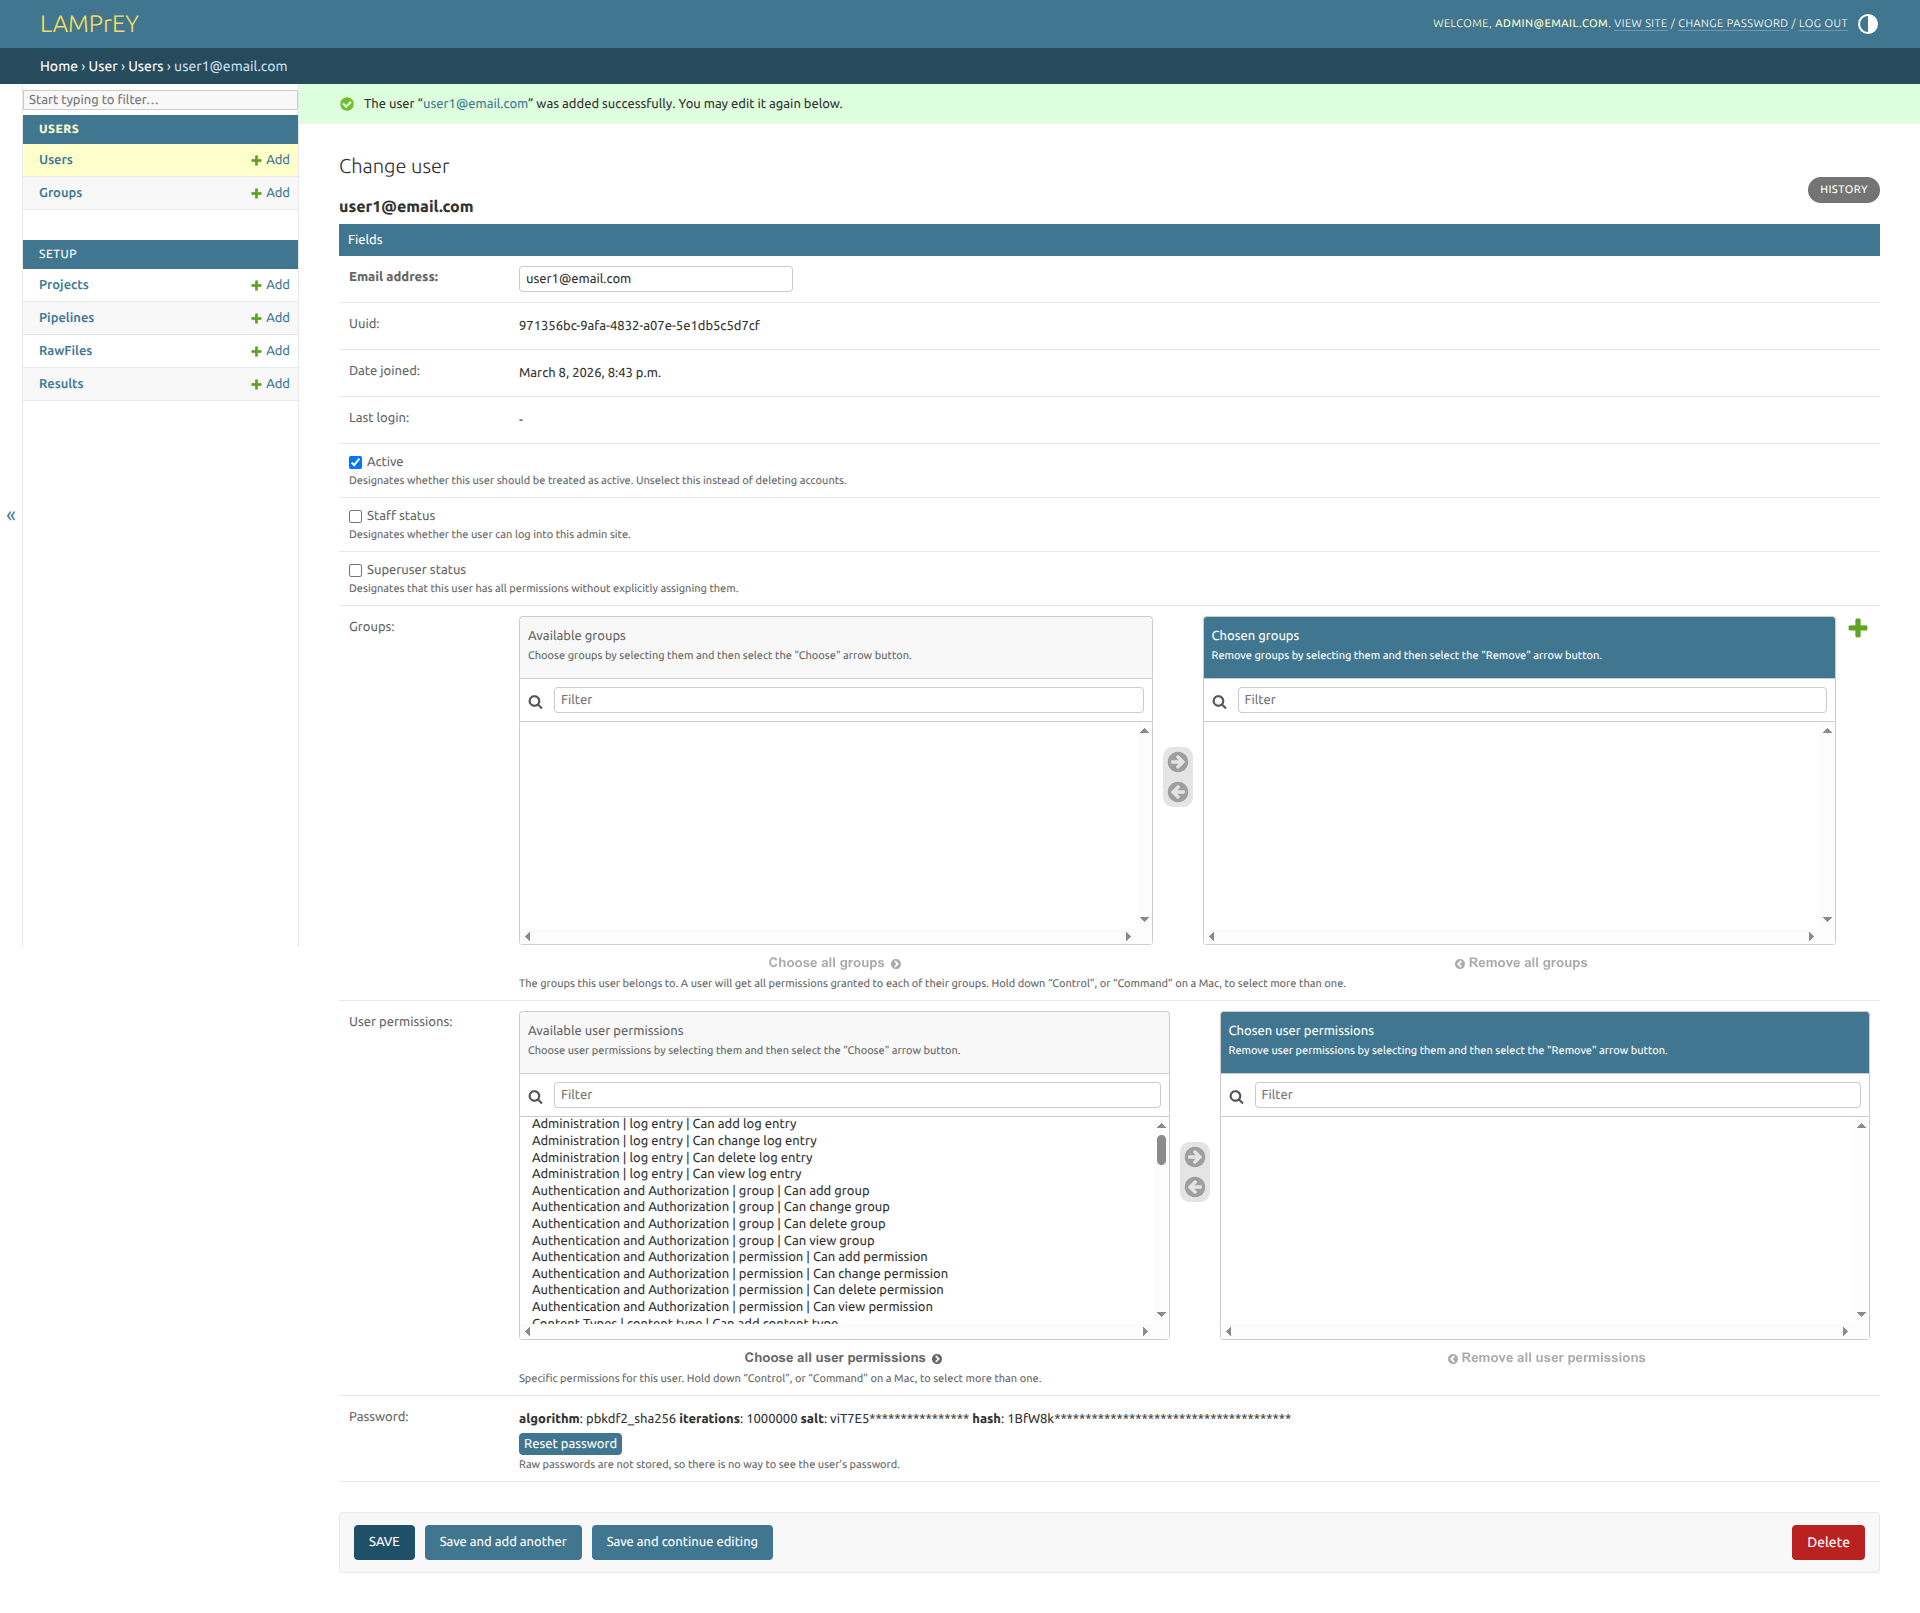Enable the Staff status checkbox
1920x1613 pixels.
tap(355, 516)
